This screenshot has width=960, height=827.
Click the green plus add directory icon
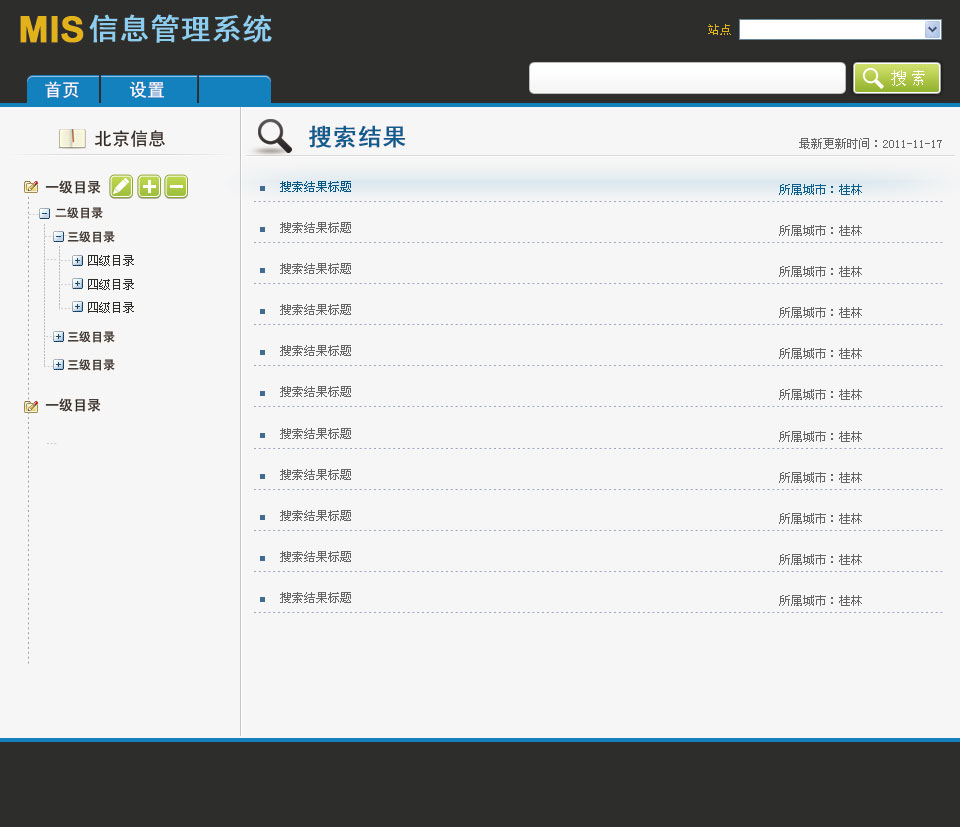coord(149,186)
